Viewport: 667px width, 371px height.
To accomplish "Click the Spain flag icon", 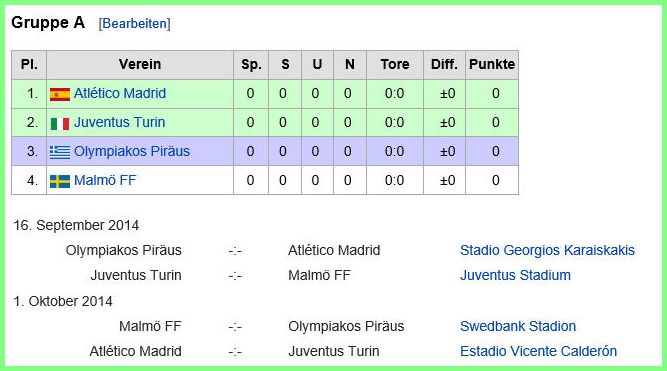I will tap(60, 94).
